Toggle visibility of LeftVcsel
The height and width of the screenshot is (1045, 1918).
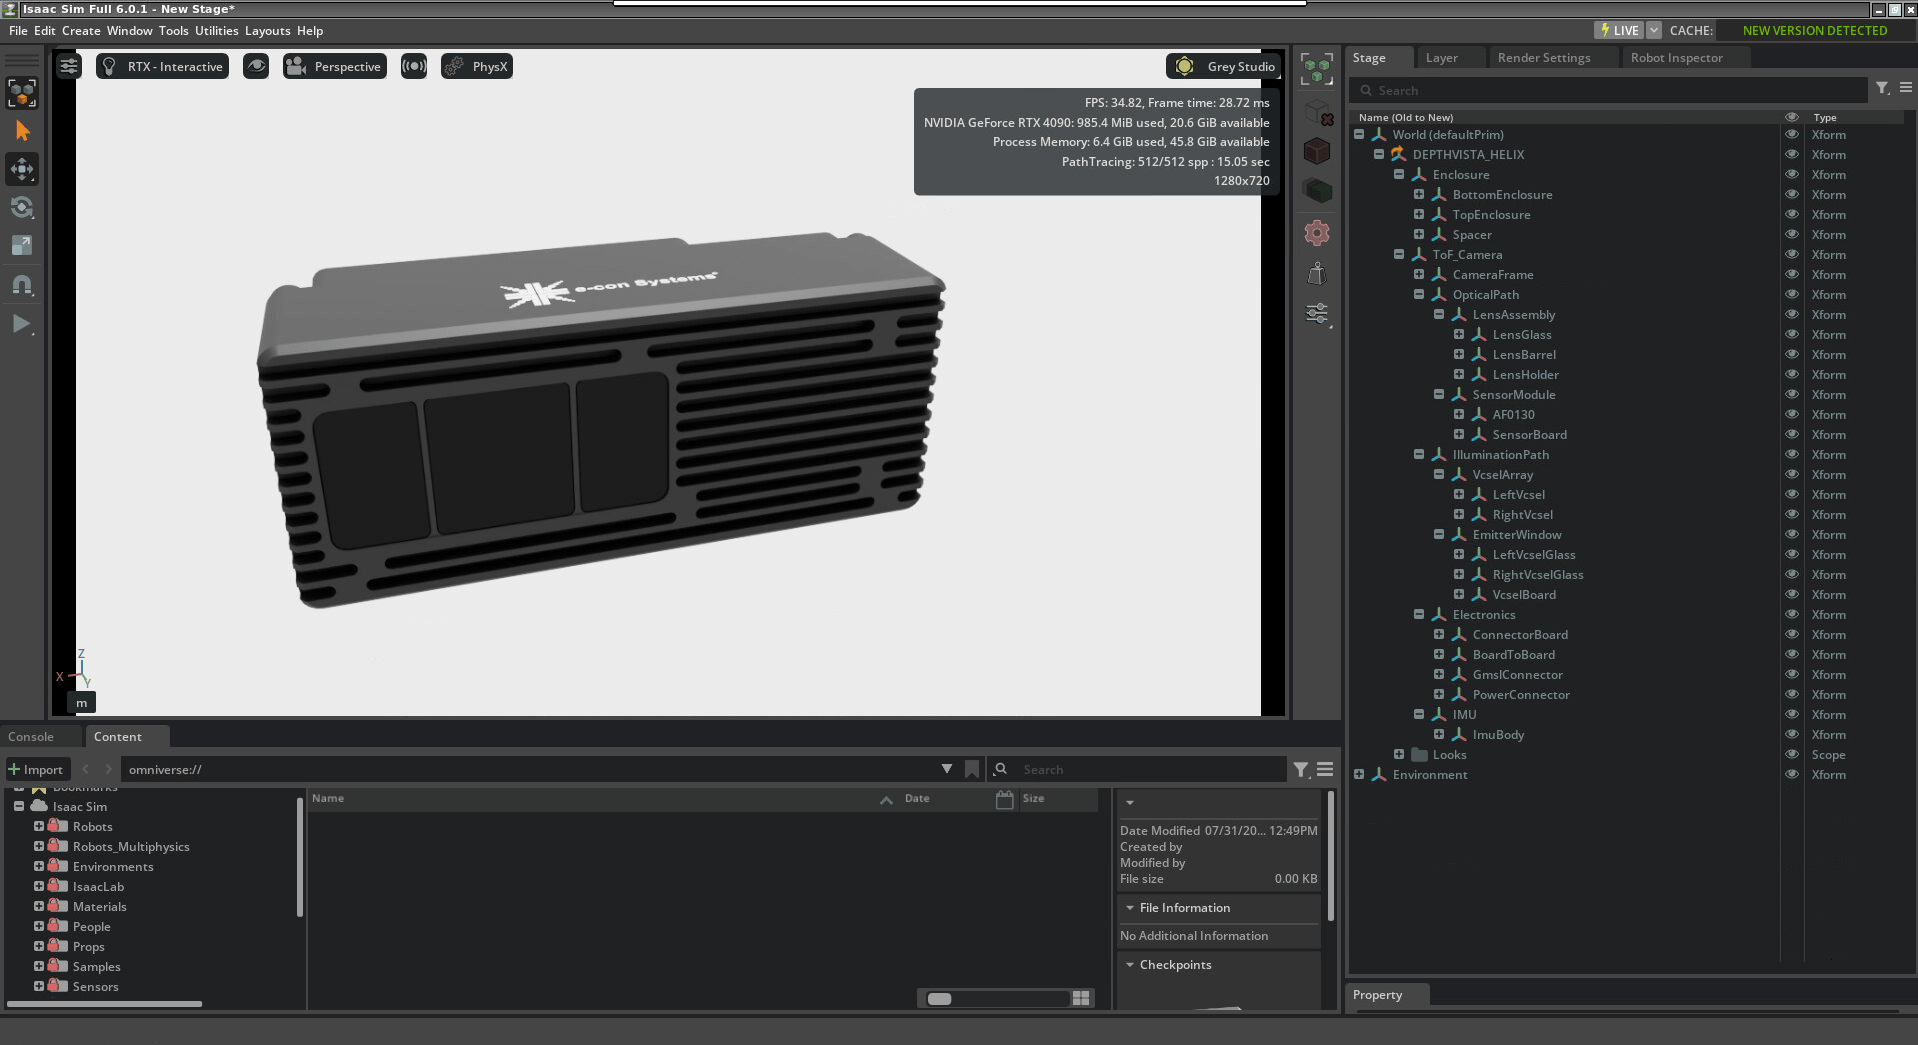click(1792, 495)
